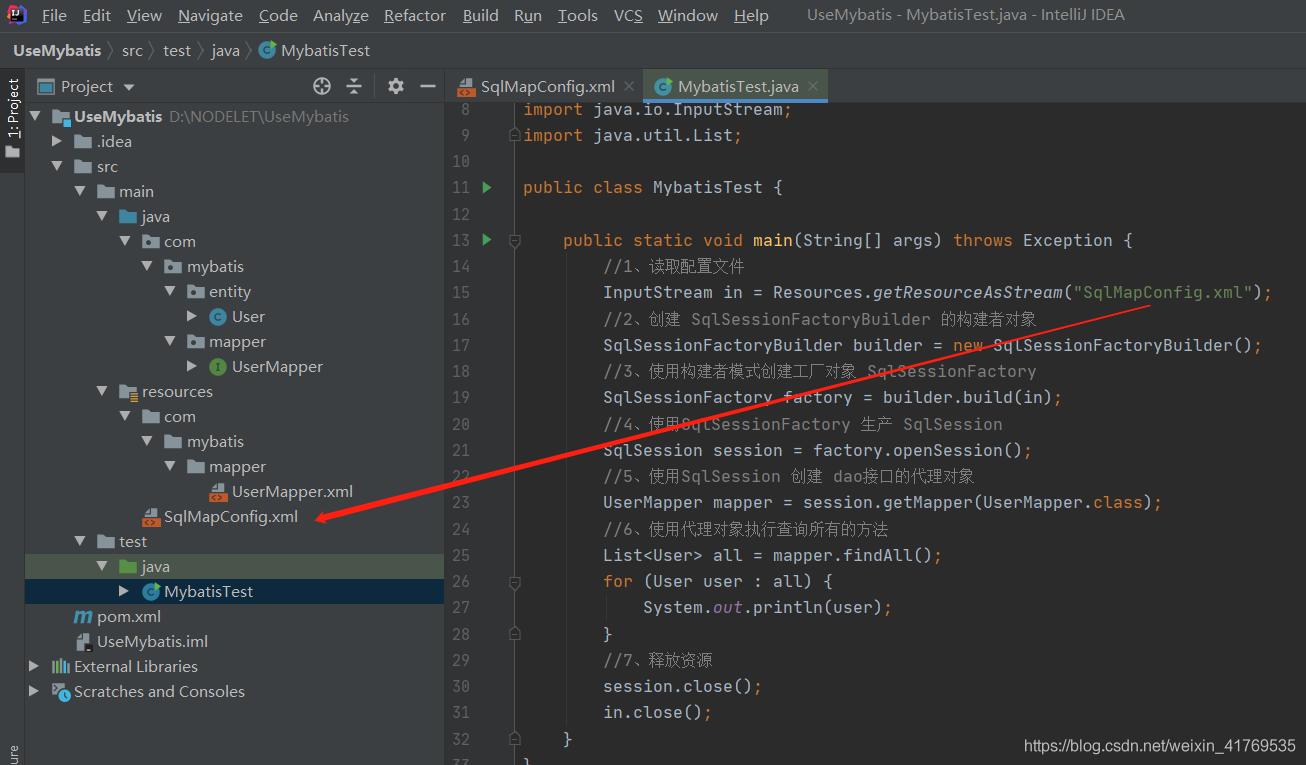Expand the .idea folder
Screen dimensions: 1306x765
(x=57, y=142)
